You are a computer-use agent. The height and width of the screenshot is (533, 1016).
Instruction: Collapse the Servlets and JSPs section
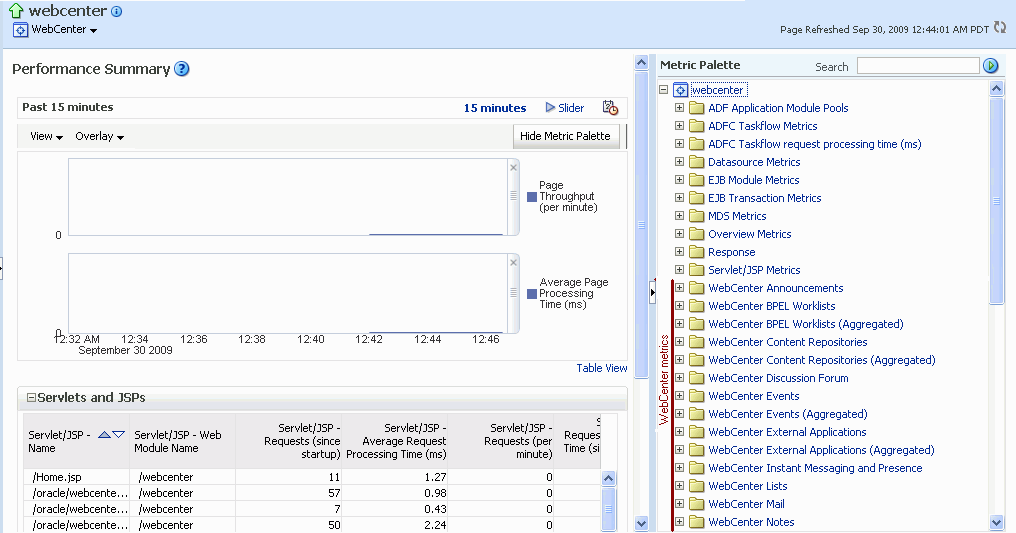pos(31,398)
